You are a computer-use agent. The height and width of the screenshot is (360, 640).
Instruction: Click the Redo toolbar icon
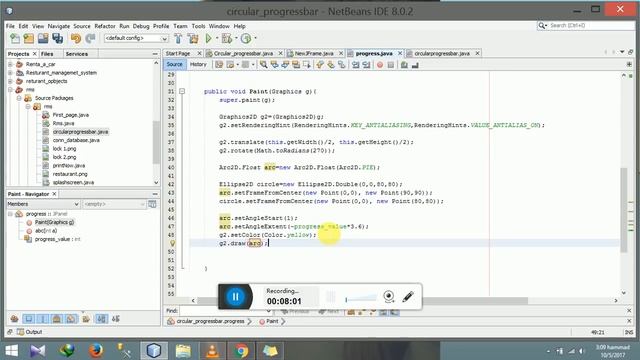(90, 38)
